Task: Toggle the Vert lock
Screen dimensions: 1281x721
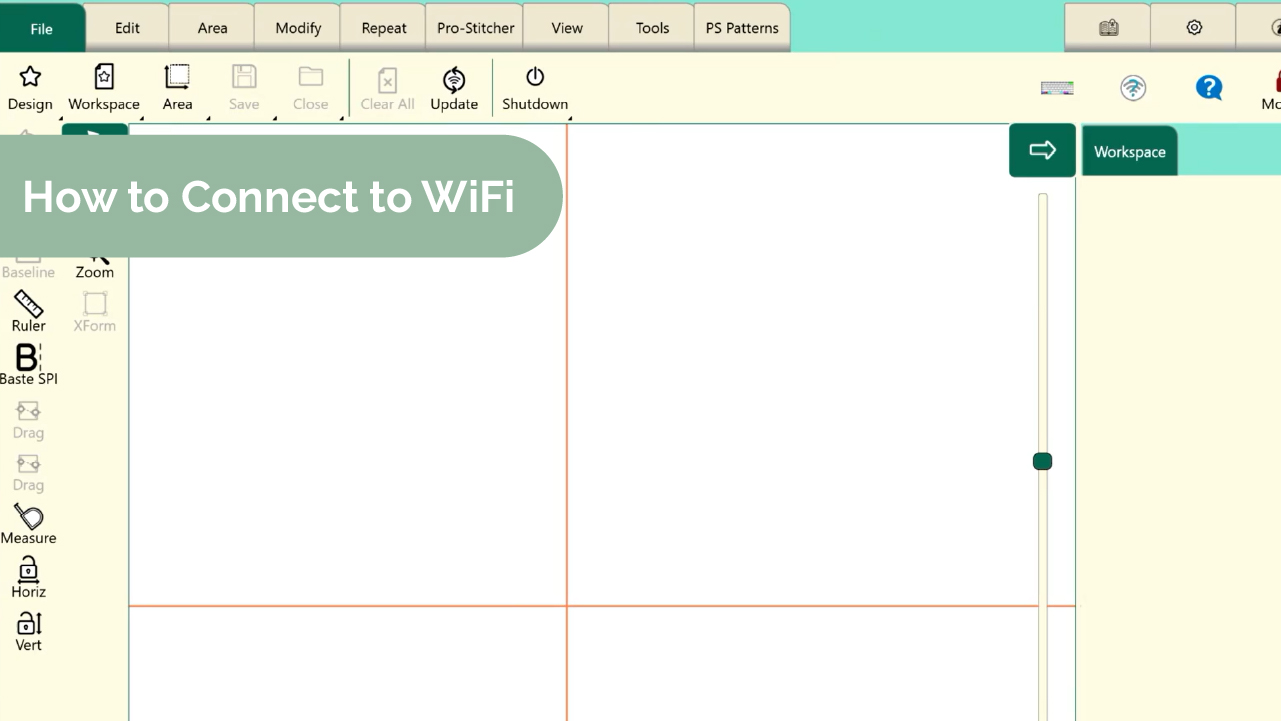Action: pyautogui.click(x=29, y=631)
